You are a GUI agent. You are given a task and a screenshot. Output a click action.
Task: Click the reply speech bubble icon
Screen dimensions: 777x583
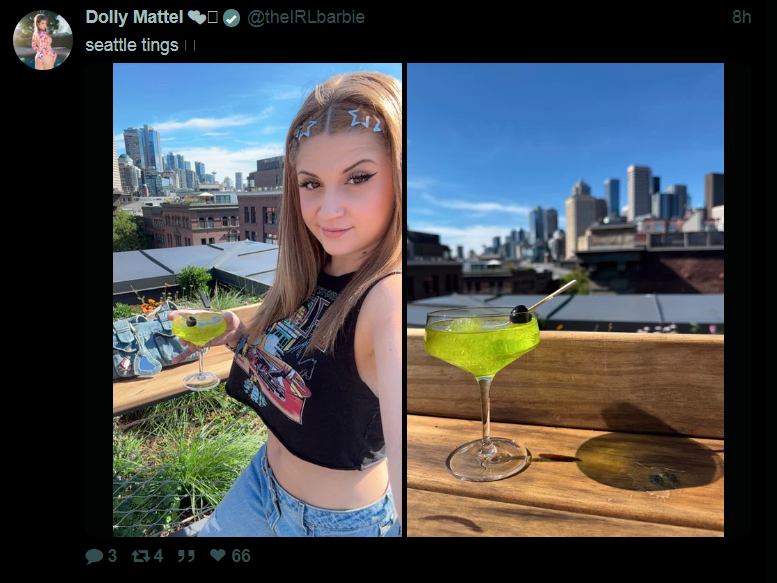pos(94,556)
